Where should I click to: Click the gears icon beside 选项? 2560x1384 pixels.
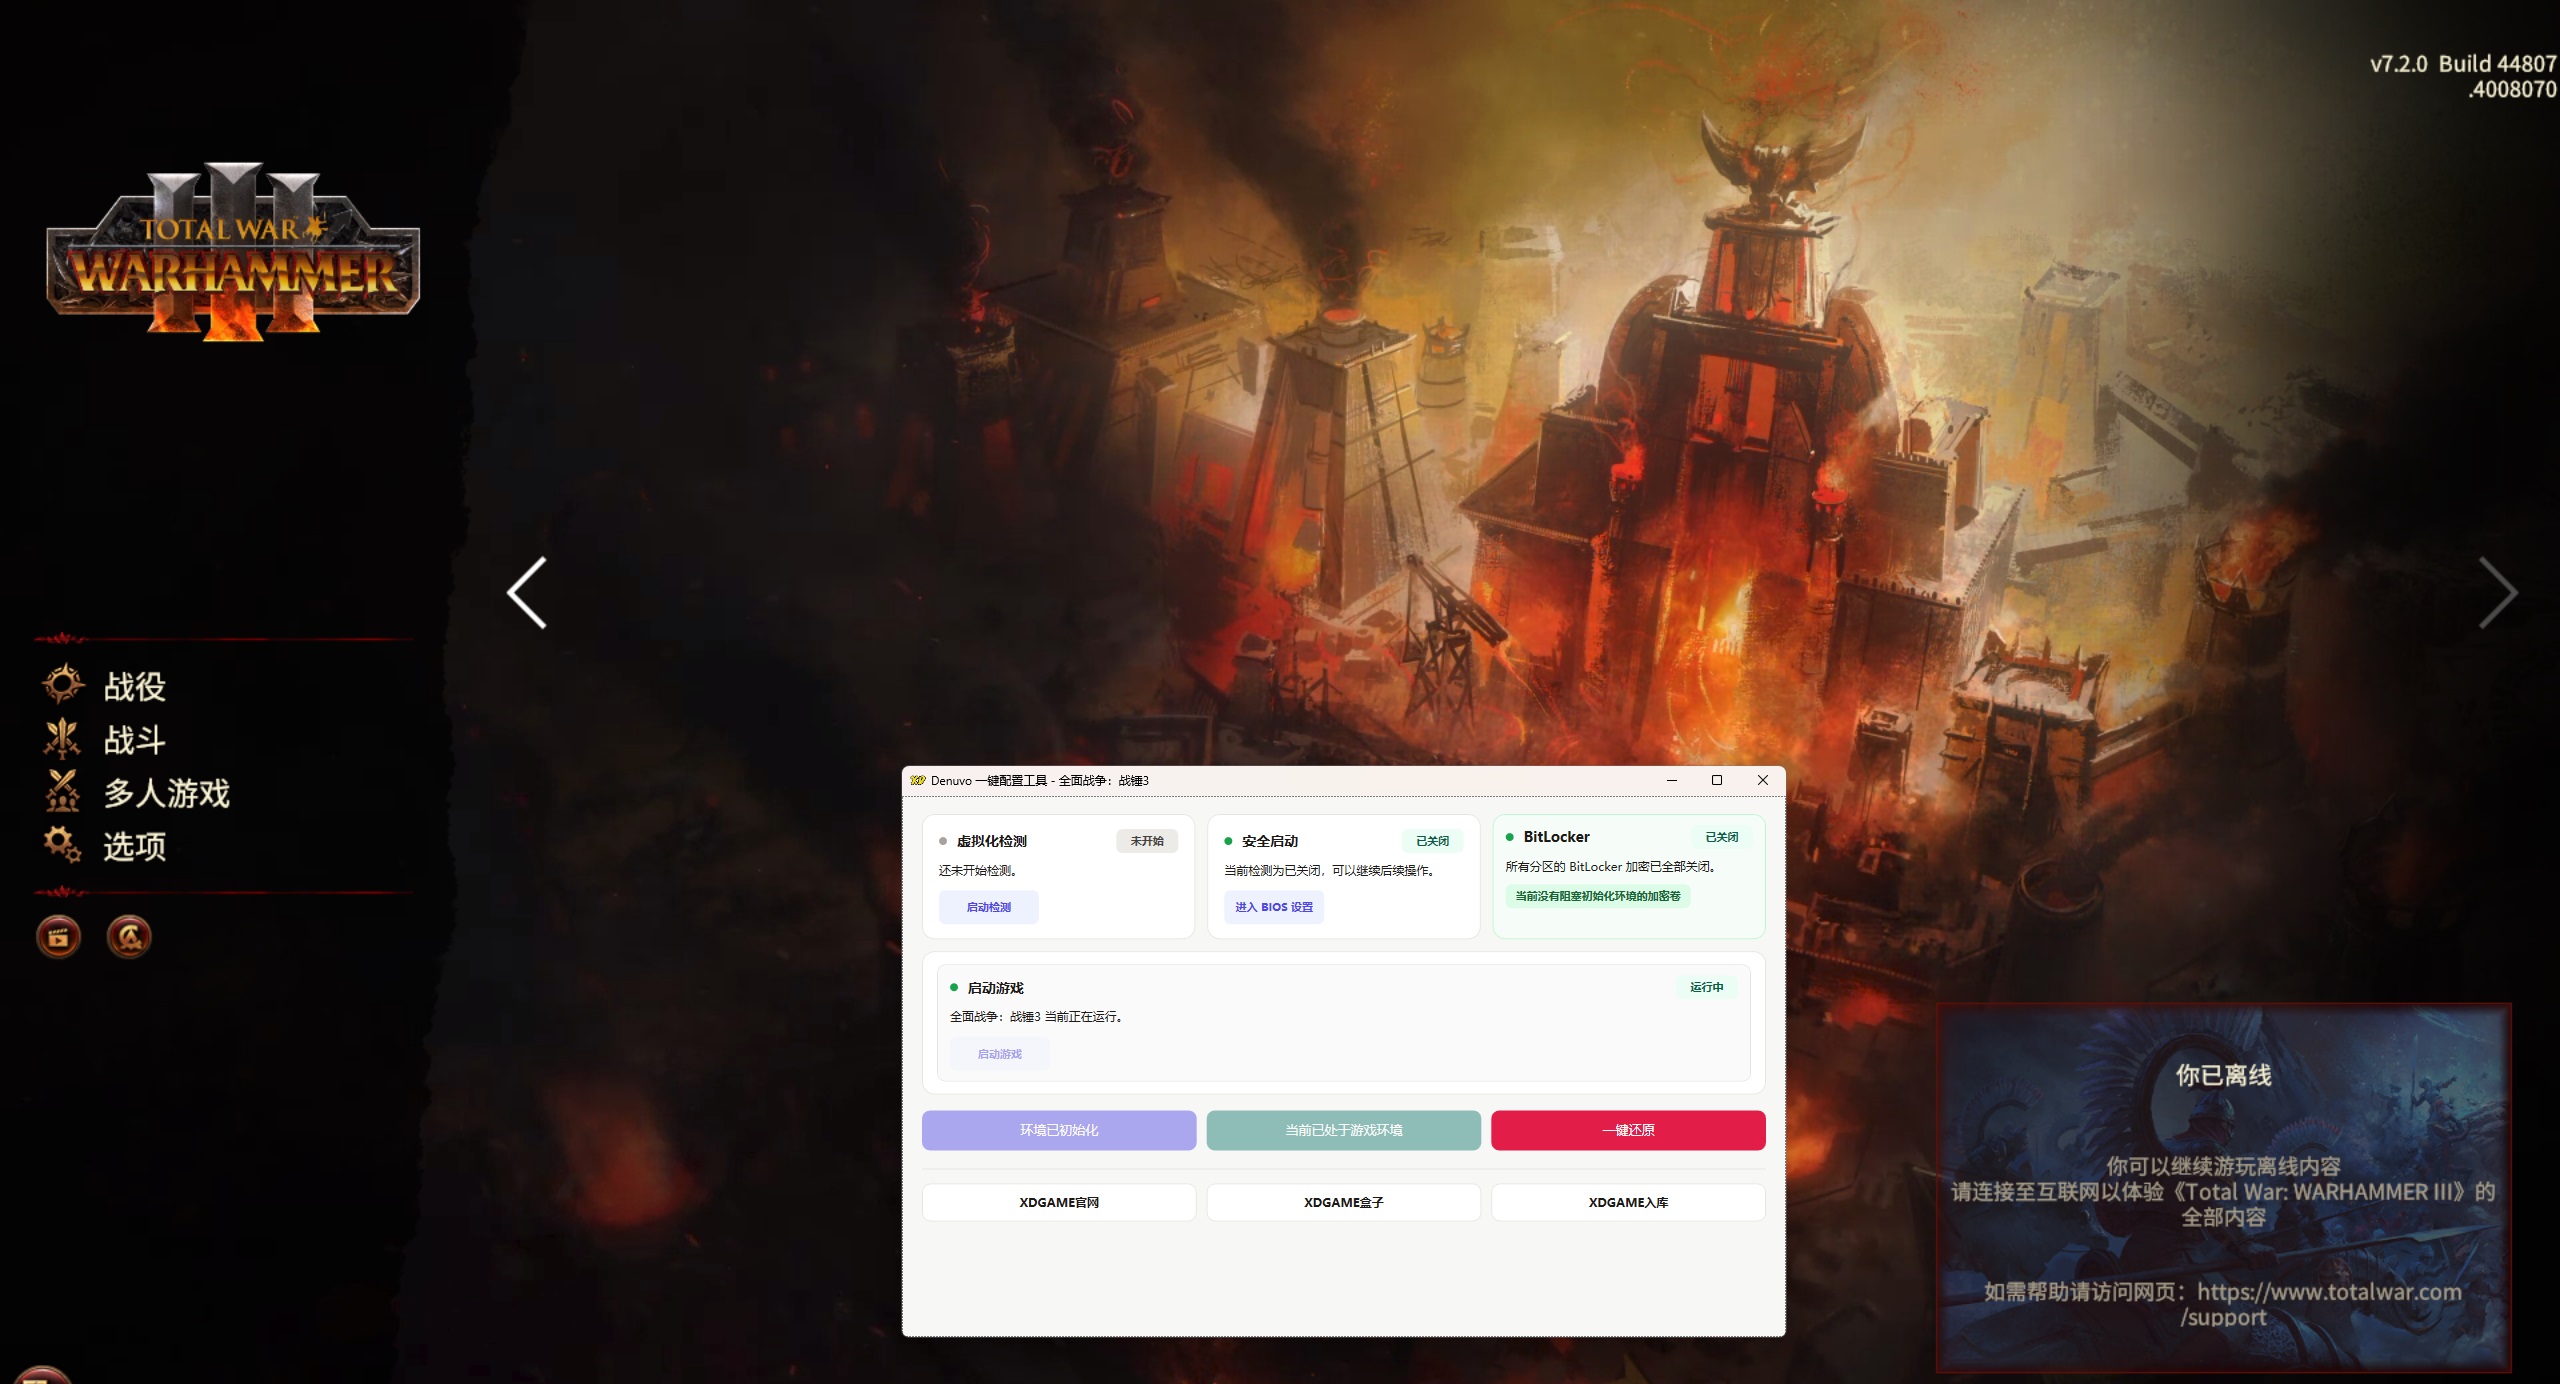[x=62, y=845]
